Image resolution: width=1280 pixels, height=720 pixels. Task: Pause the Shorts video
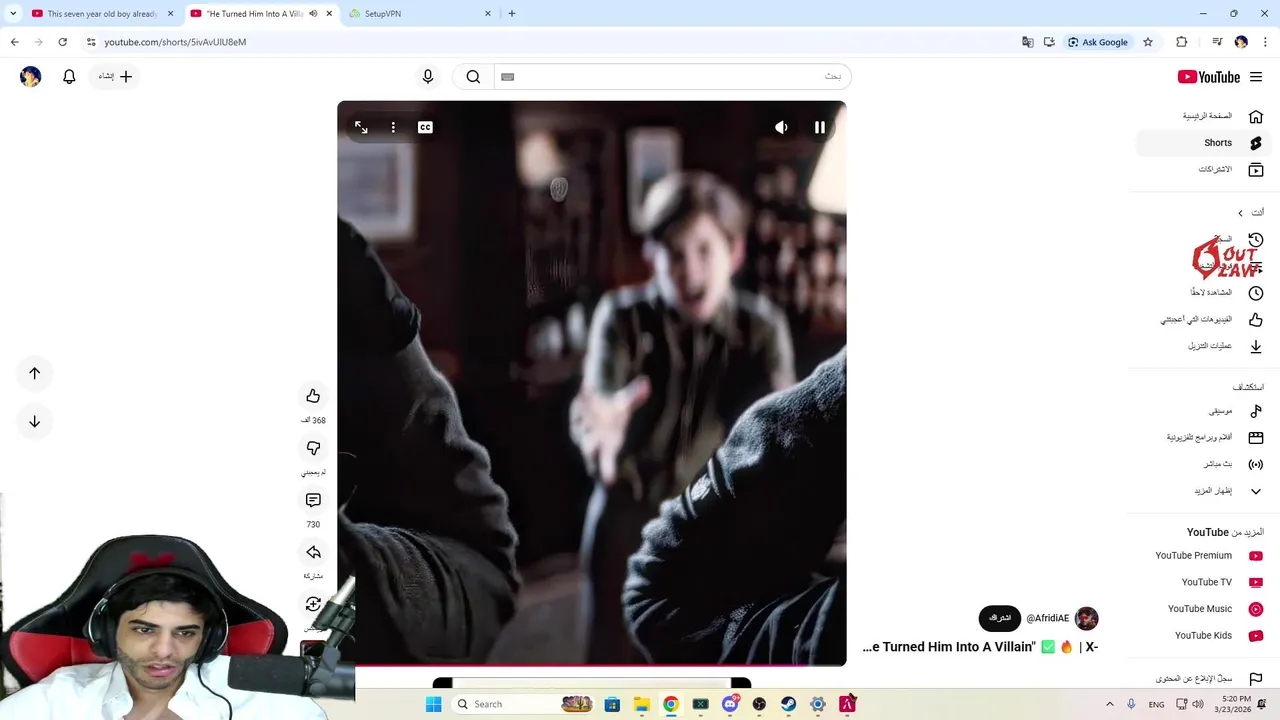coord(819,127)
